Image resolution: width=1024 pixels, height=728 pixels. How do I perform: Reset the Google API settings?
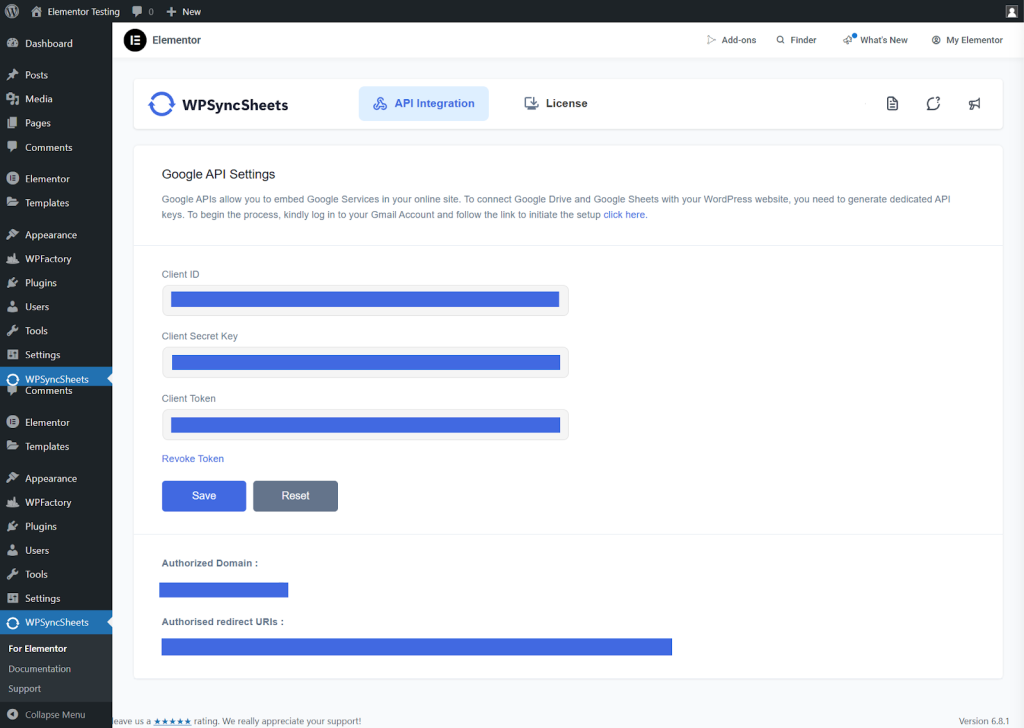pyautogui.click(x=295, y=496)
